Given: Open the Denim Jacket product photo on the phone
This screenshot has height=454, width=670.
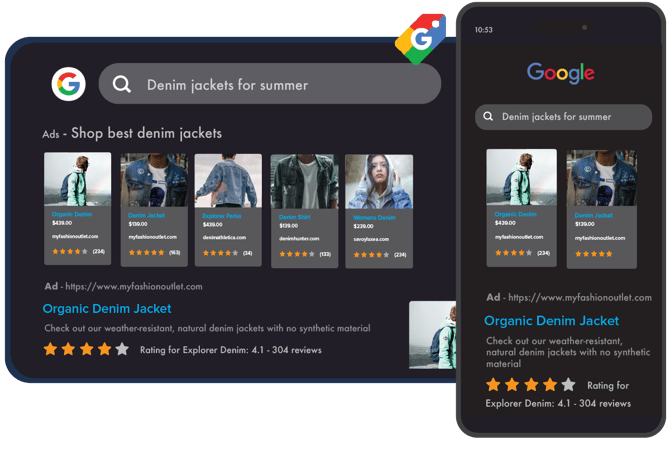Looking at the screenshot, I should tap(602, 178).
